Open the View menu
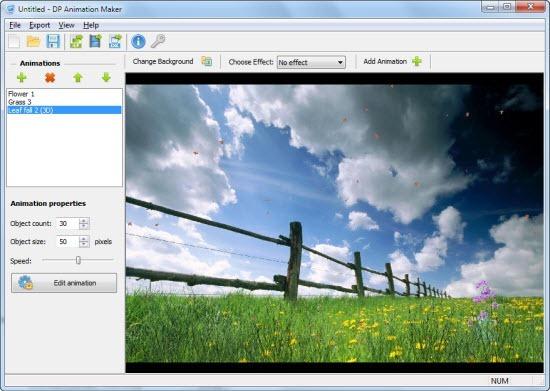Screen dimensions: 550x391 pyautogui.click(x=66, y=25)
